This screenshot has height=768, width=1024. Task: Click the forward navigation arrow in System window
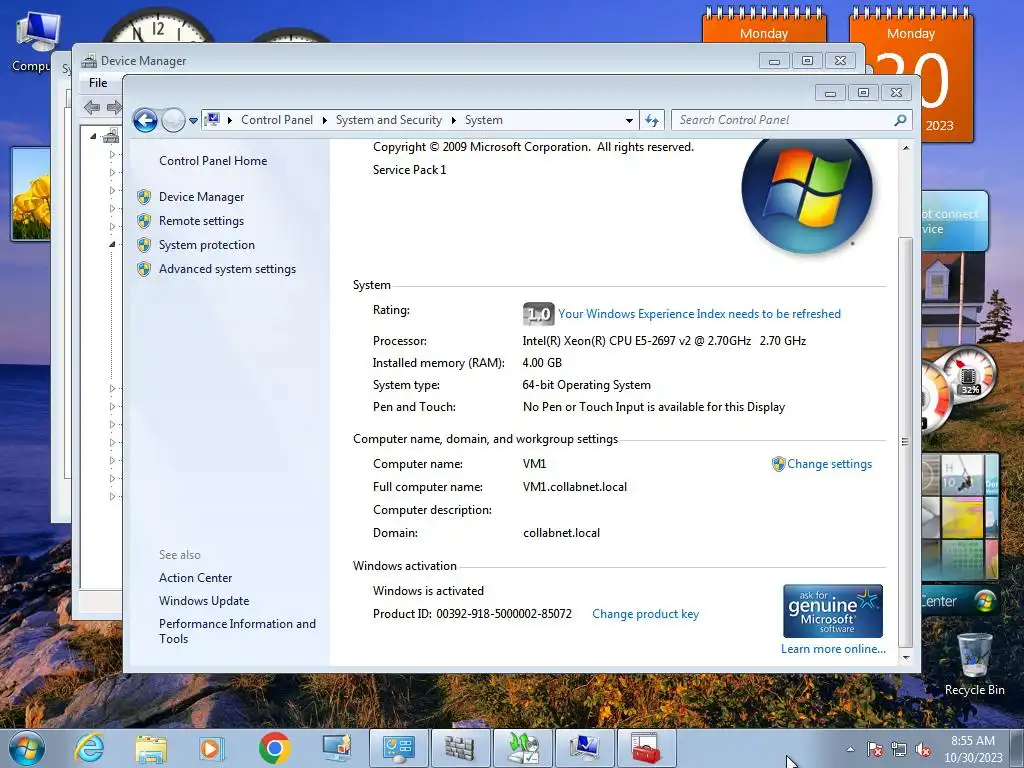click(x=173, y=120)
